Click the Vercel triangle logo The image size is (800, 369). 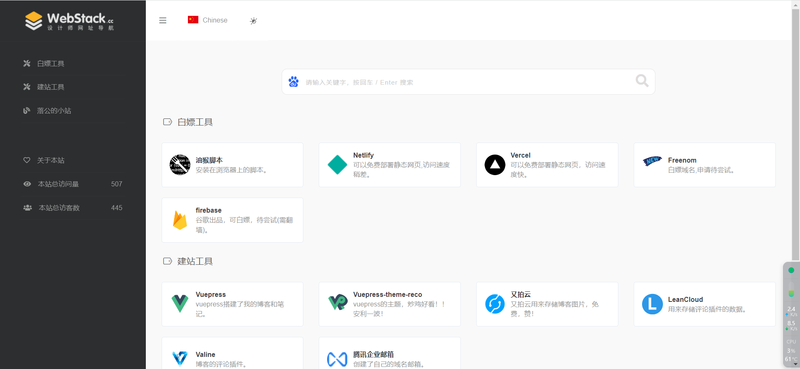pos(495,165)
